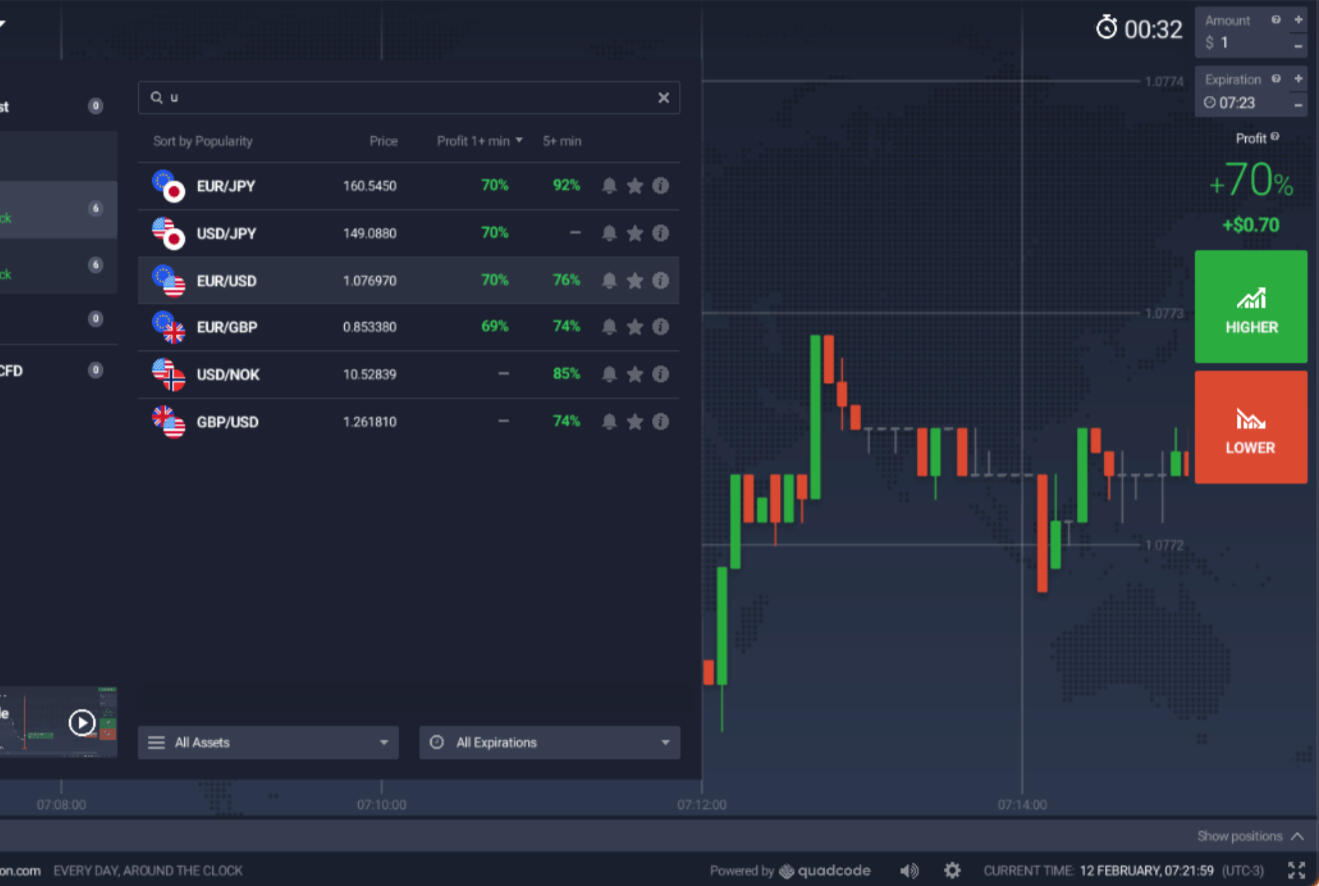Toggle favorite star for EUR/JPY
Viewport: 1319px width, 886px height.
[x=634, y=186]
